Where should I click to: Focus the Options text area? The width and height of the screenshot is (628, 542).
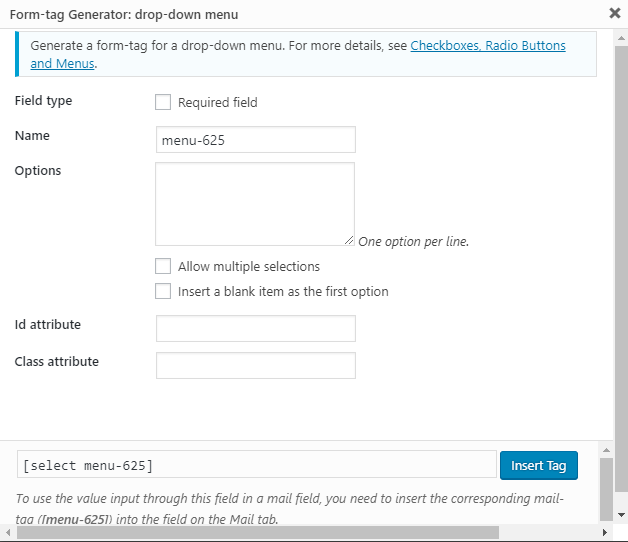click(x=254, y=203)
